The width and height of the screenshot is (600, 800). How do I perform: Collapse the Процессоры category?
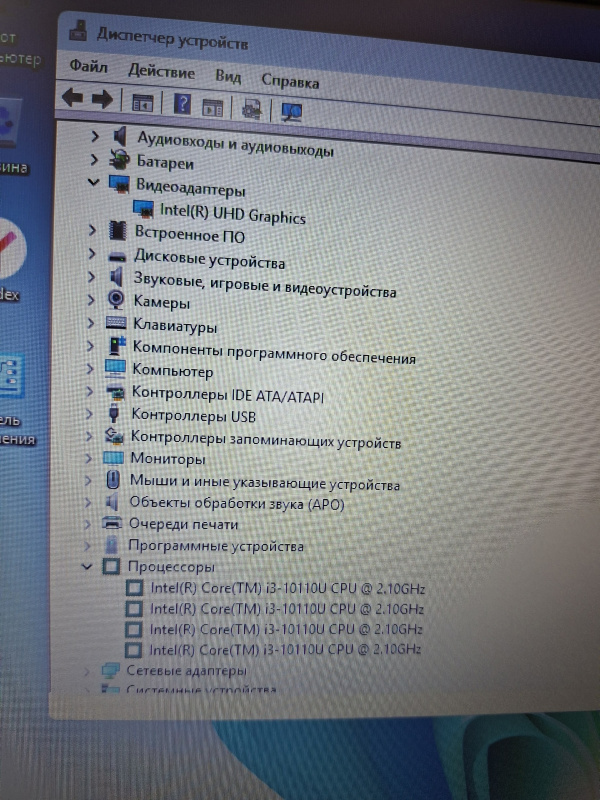click(x=87, y=566)
